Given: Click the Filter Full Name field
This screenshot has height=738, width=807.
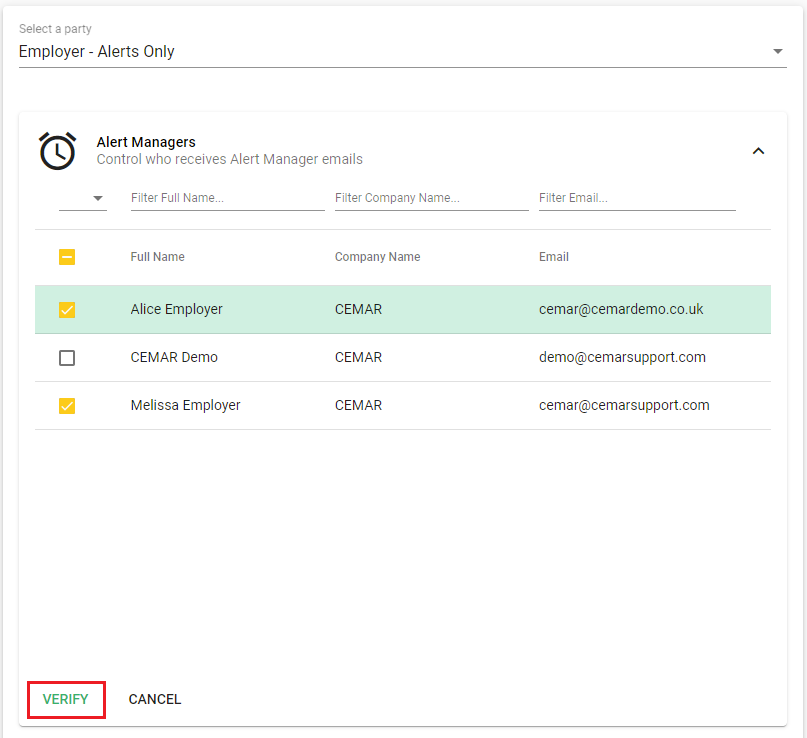Looking at the screenshot, I should tap(227, 198).
